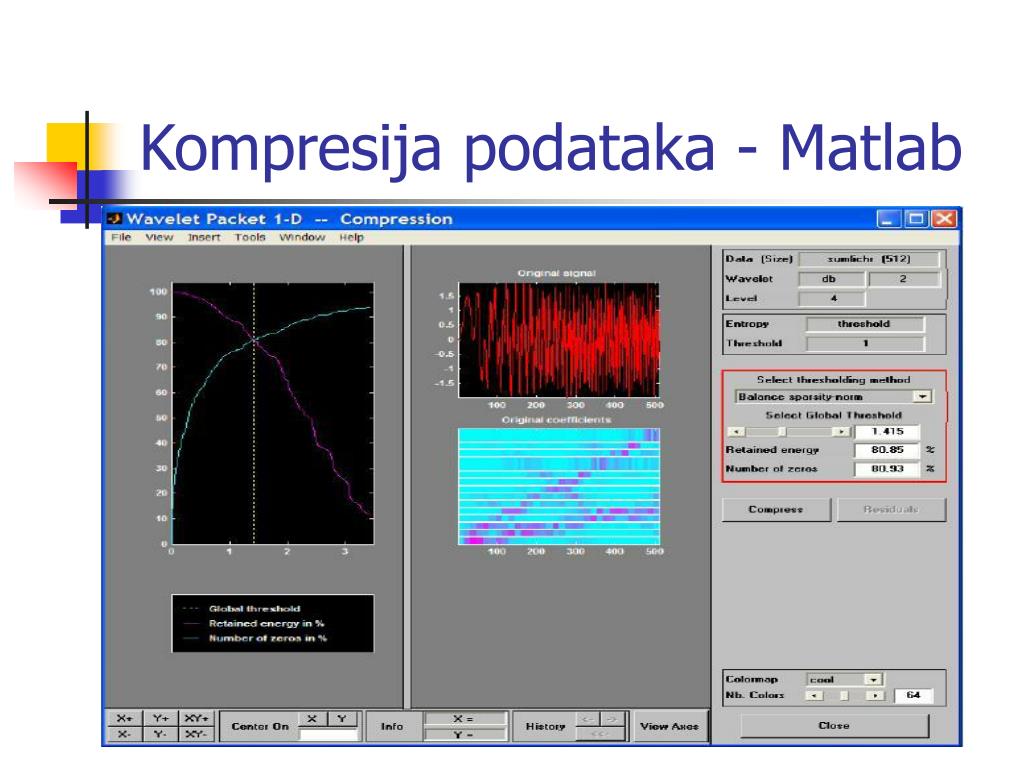
Task: Click the Global Threshold slider thumb
Action: [x=782, y=432]
